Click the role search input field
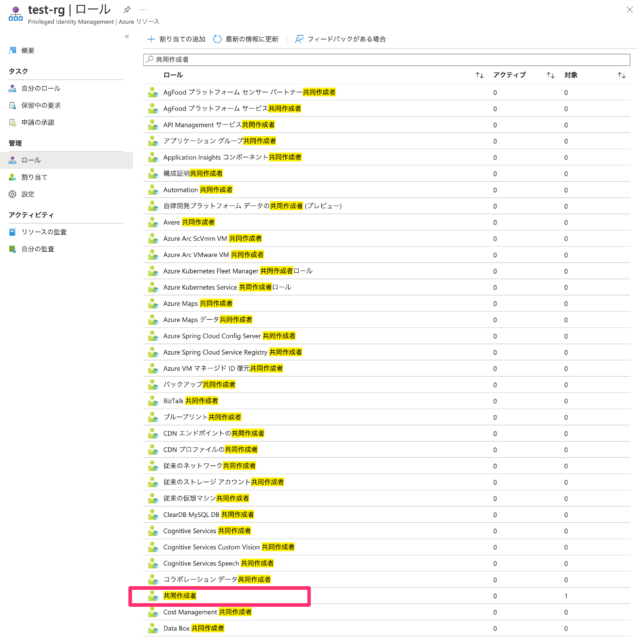Viewport: 640px width, 639px height. coord(387,60)
